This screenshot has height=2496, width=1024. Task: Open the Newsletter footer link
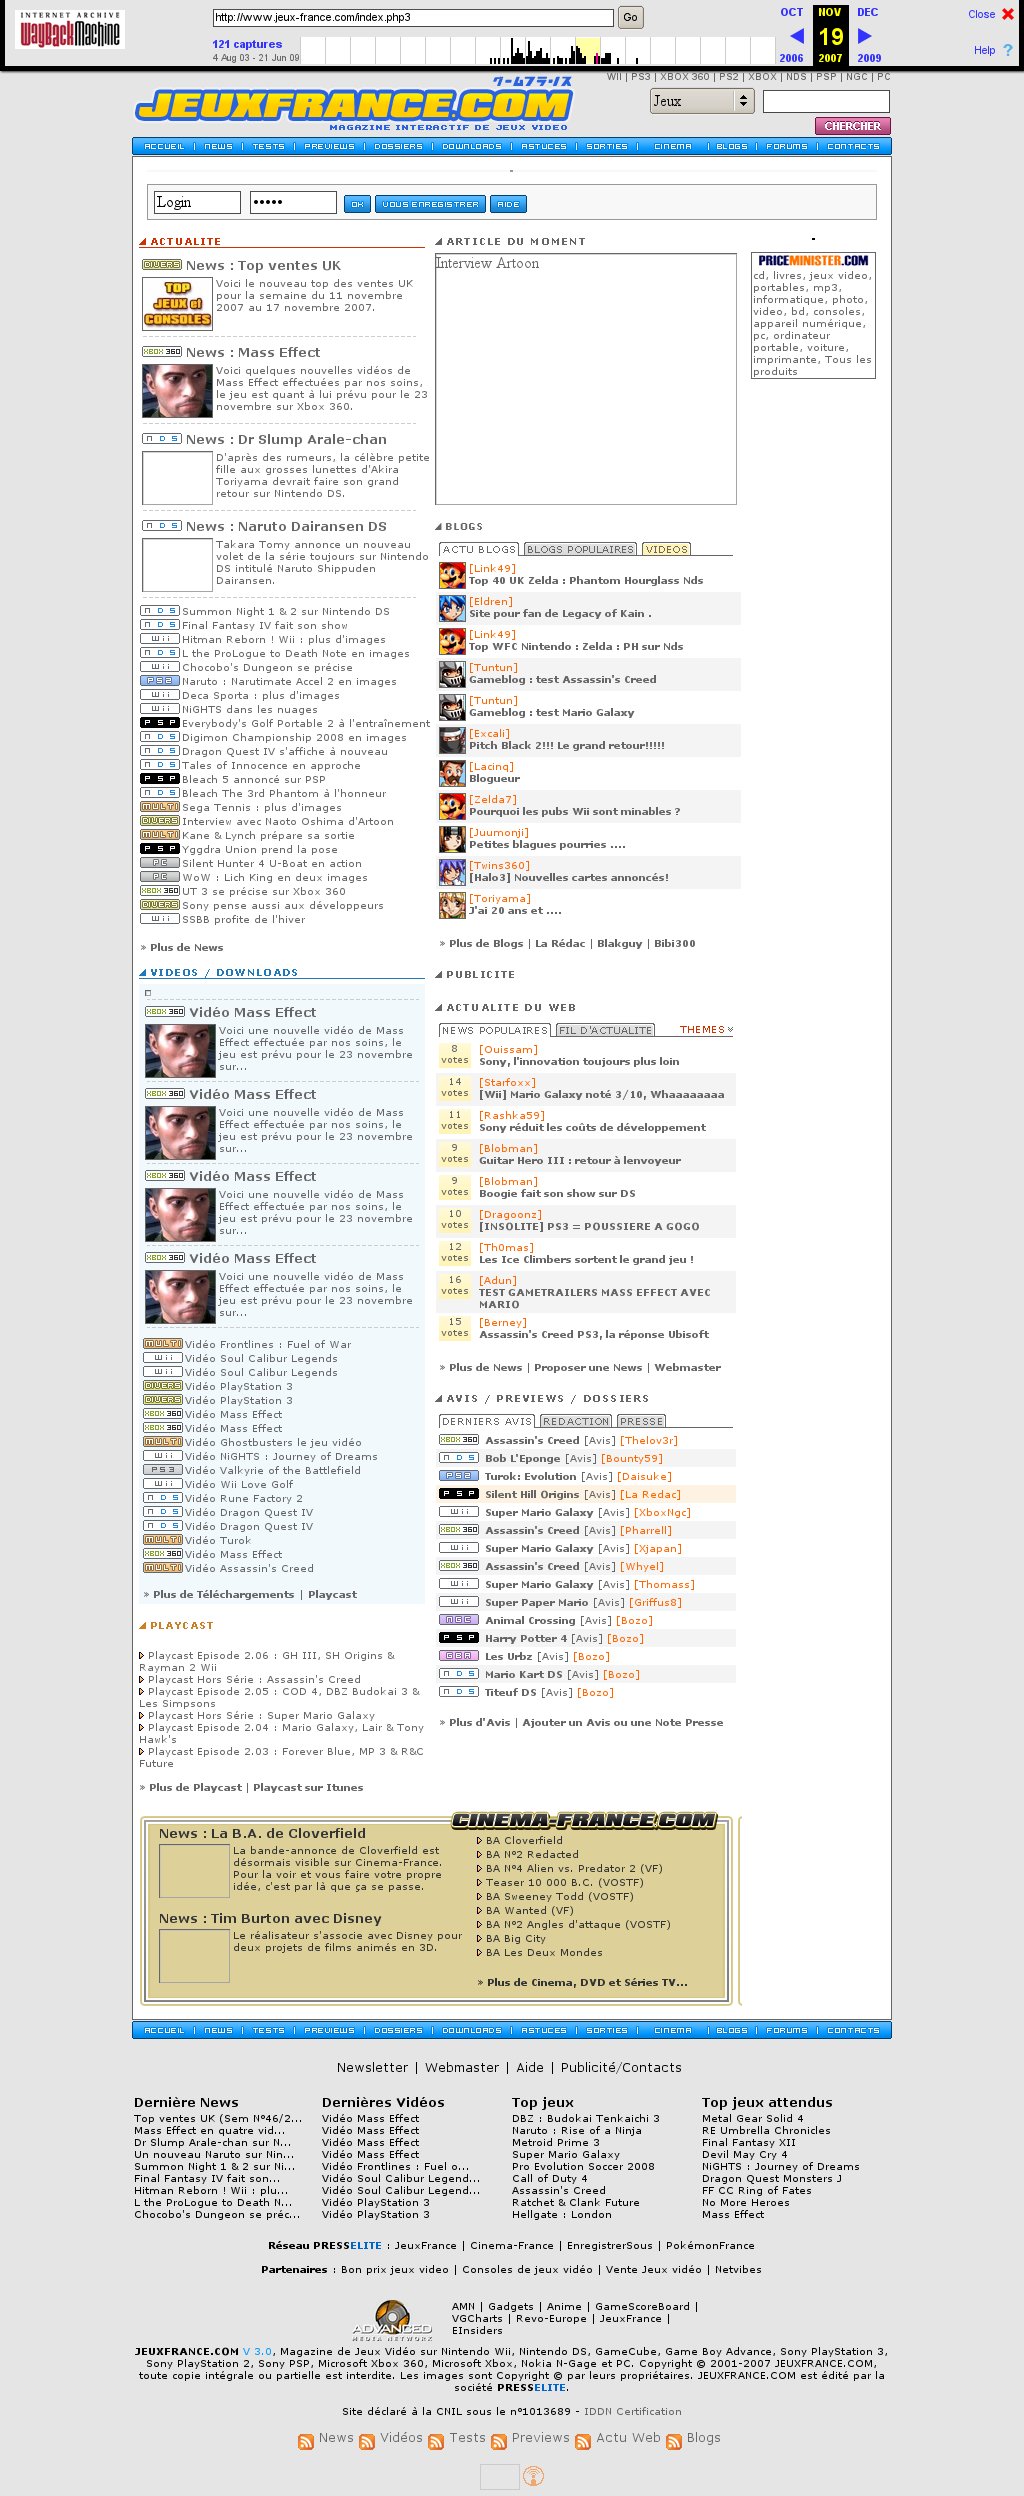[372, 2067]
